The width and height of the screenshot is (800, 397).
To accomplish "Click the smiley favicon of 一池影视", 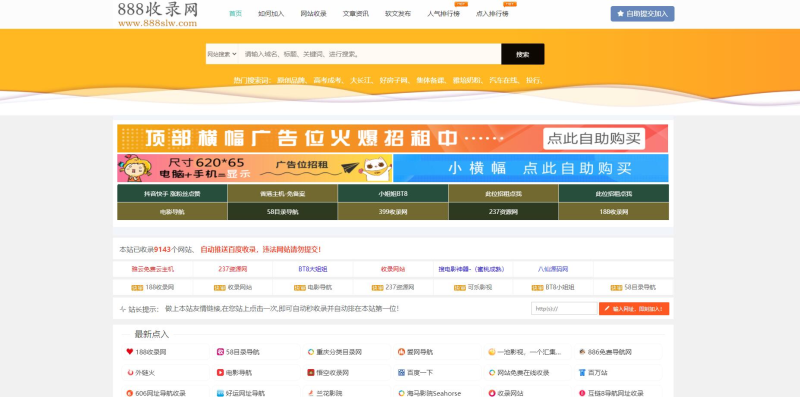I will 492,352.
